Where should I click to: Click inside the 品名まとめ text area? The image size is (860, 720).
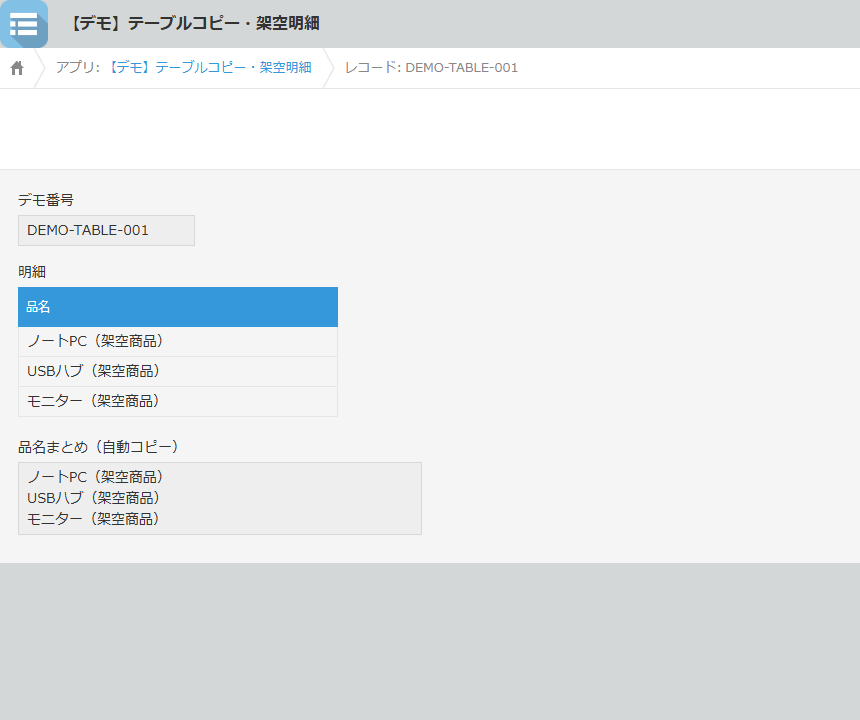220,498
